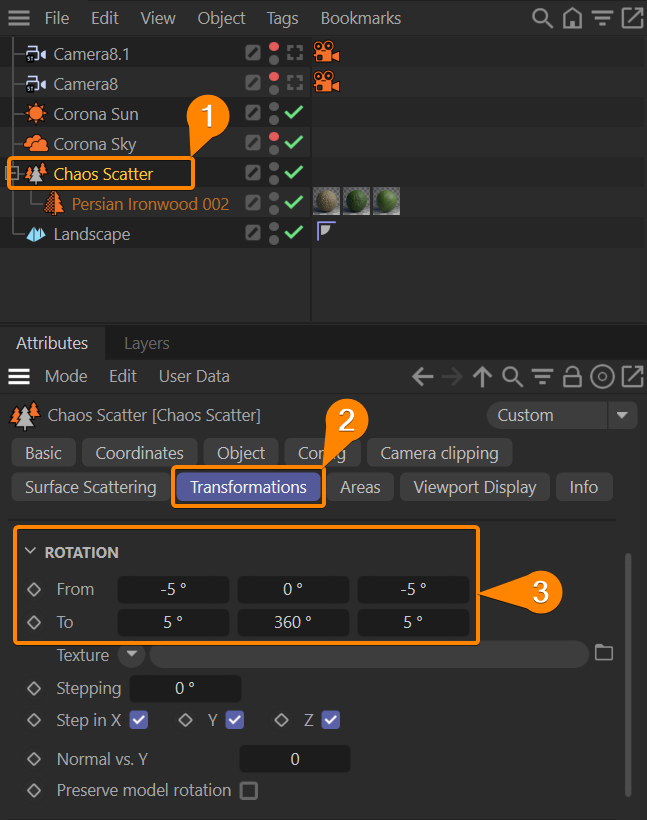Click the home path icon in Object Manager
Viewport: 647px width, 820px height.
[572, 18]
